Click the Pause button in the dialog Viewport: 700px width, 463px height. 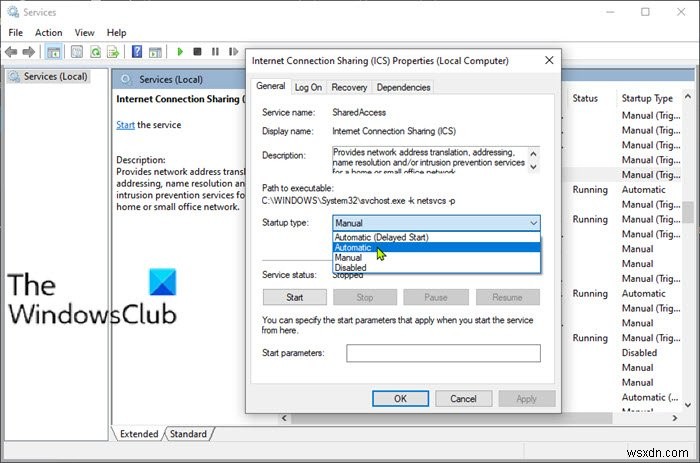436,297
